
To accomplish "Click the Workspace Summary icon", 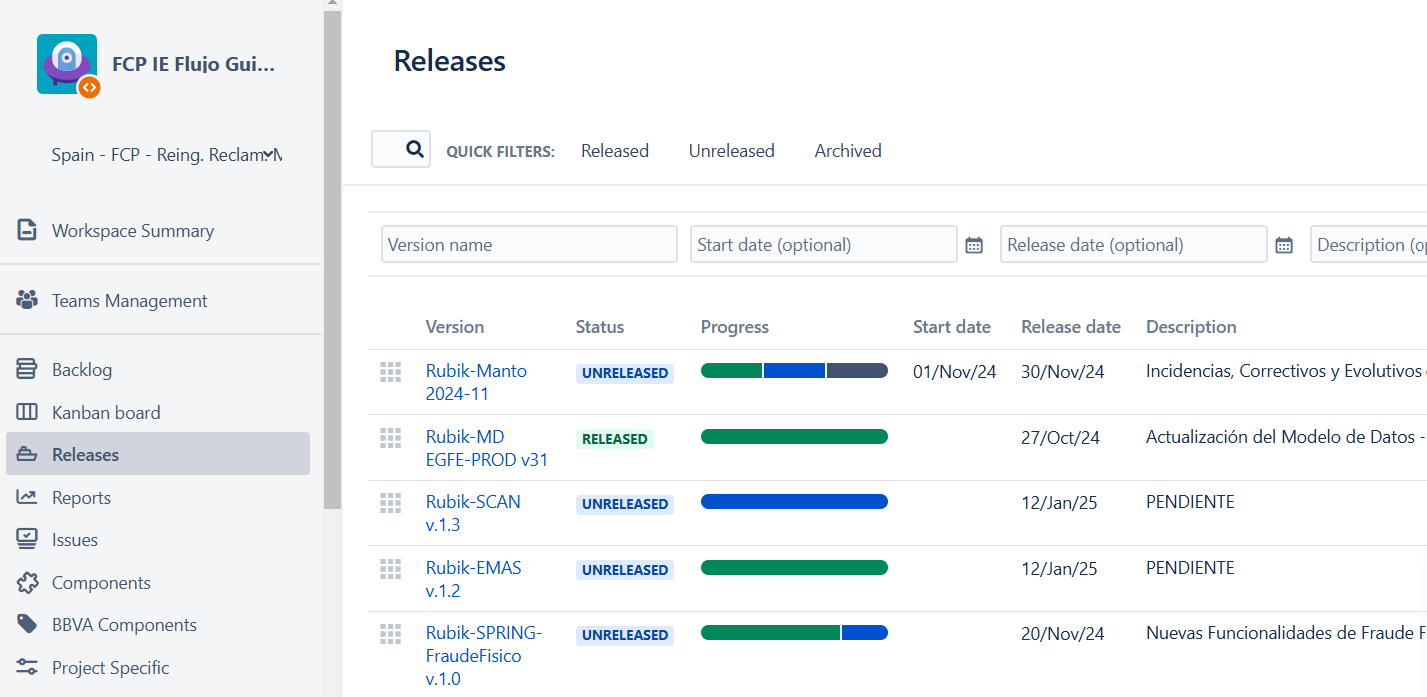I will [27, 230].
